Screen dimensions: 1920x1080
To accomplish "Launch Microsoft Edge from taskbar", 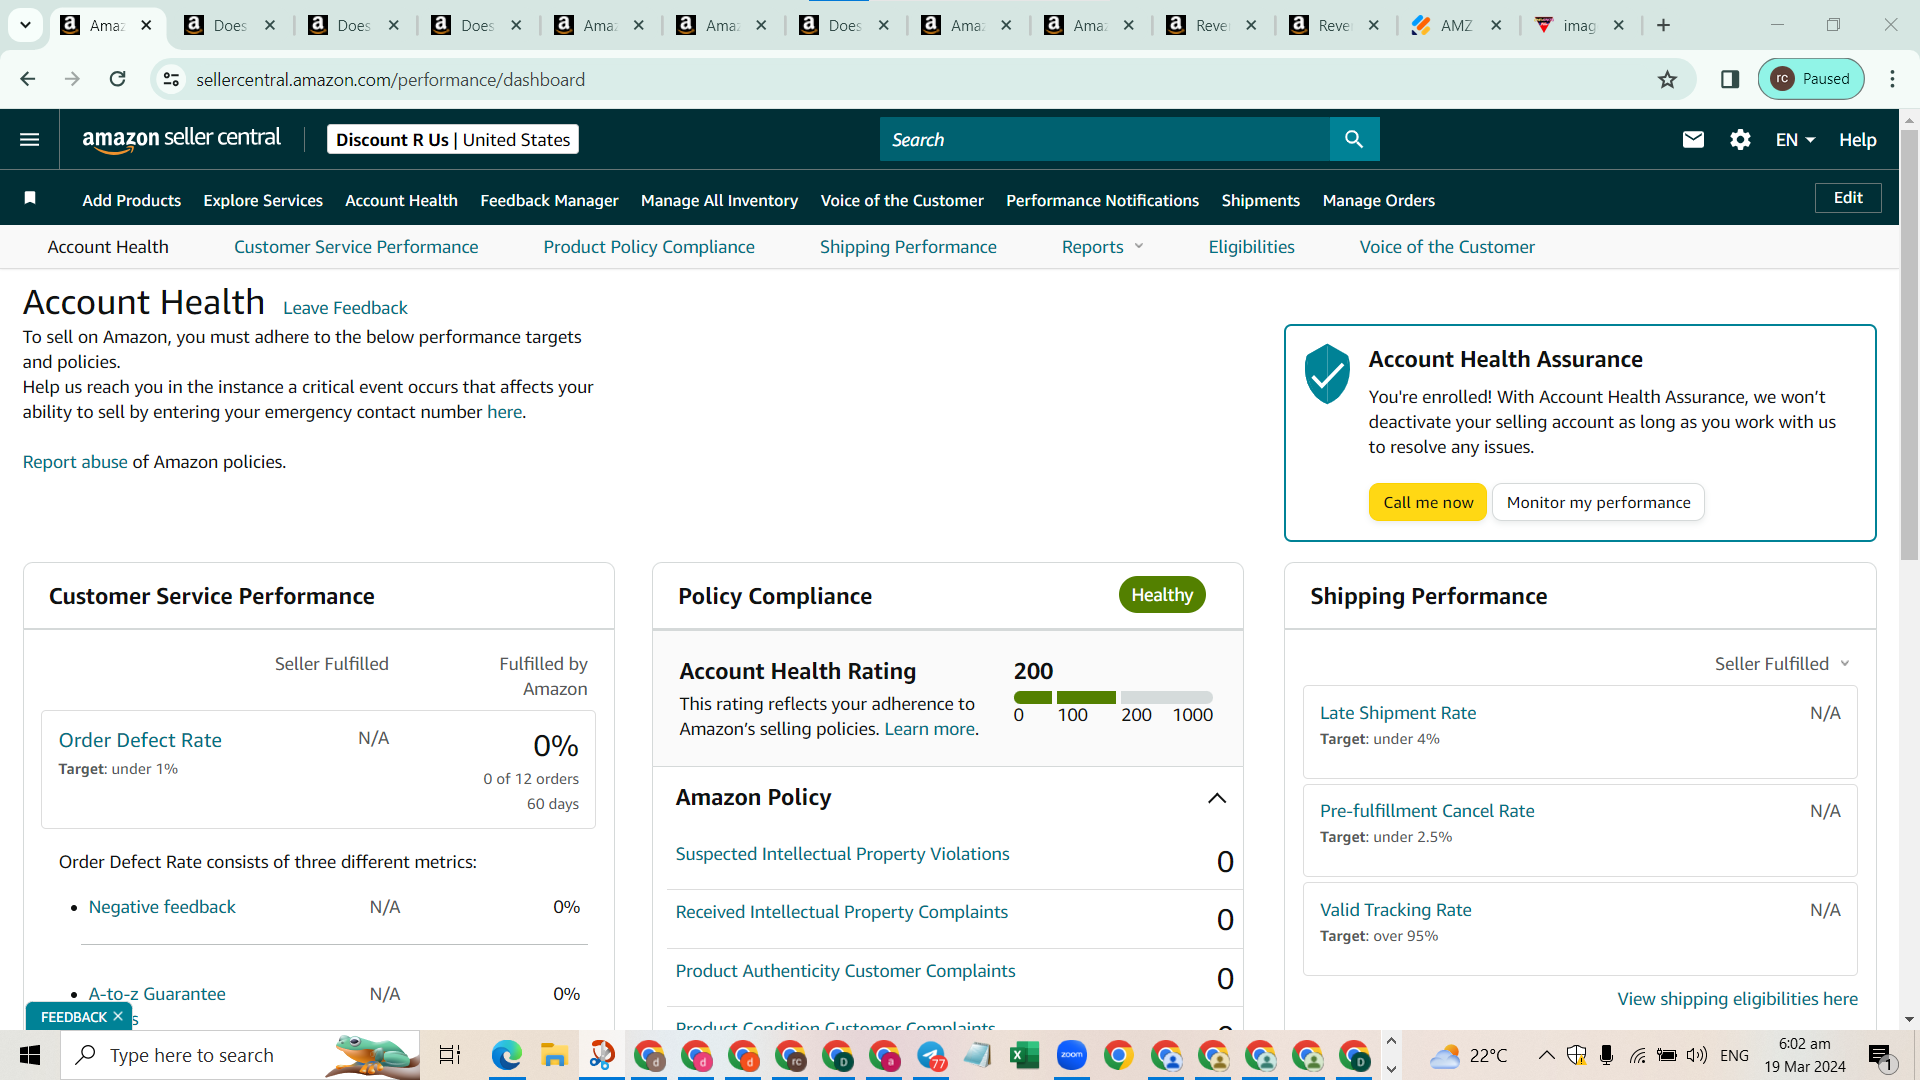I will pyautogui.click(x=507, y=1055).
